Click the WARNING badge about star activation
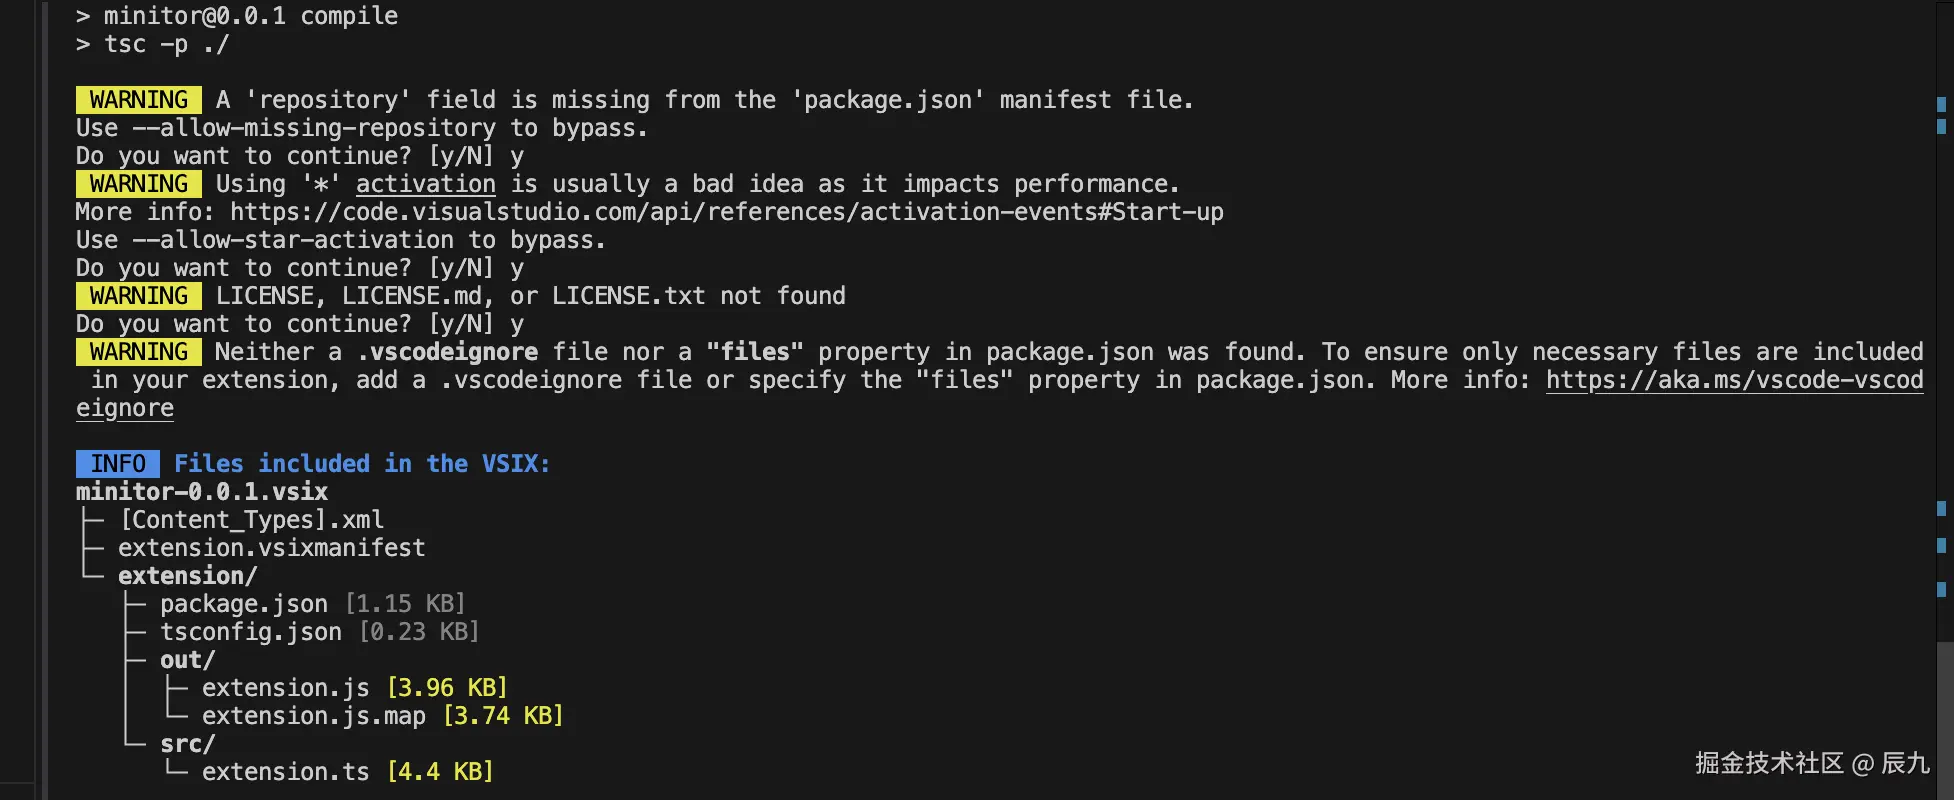Screen dimensions: 1954x800 click(x=138, y=184)
